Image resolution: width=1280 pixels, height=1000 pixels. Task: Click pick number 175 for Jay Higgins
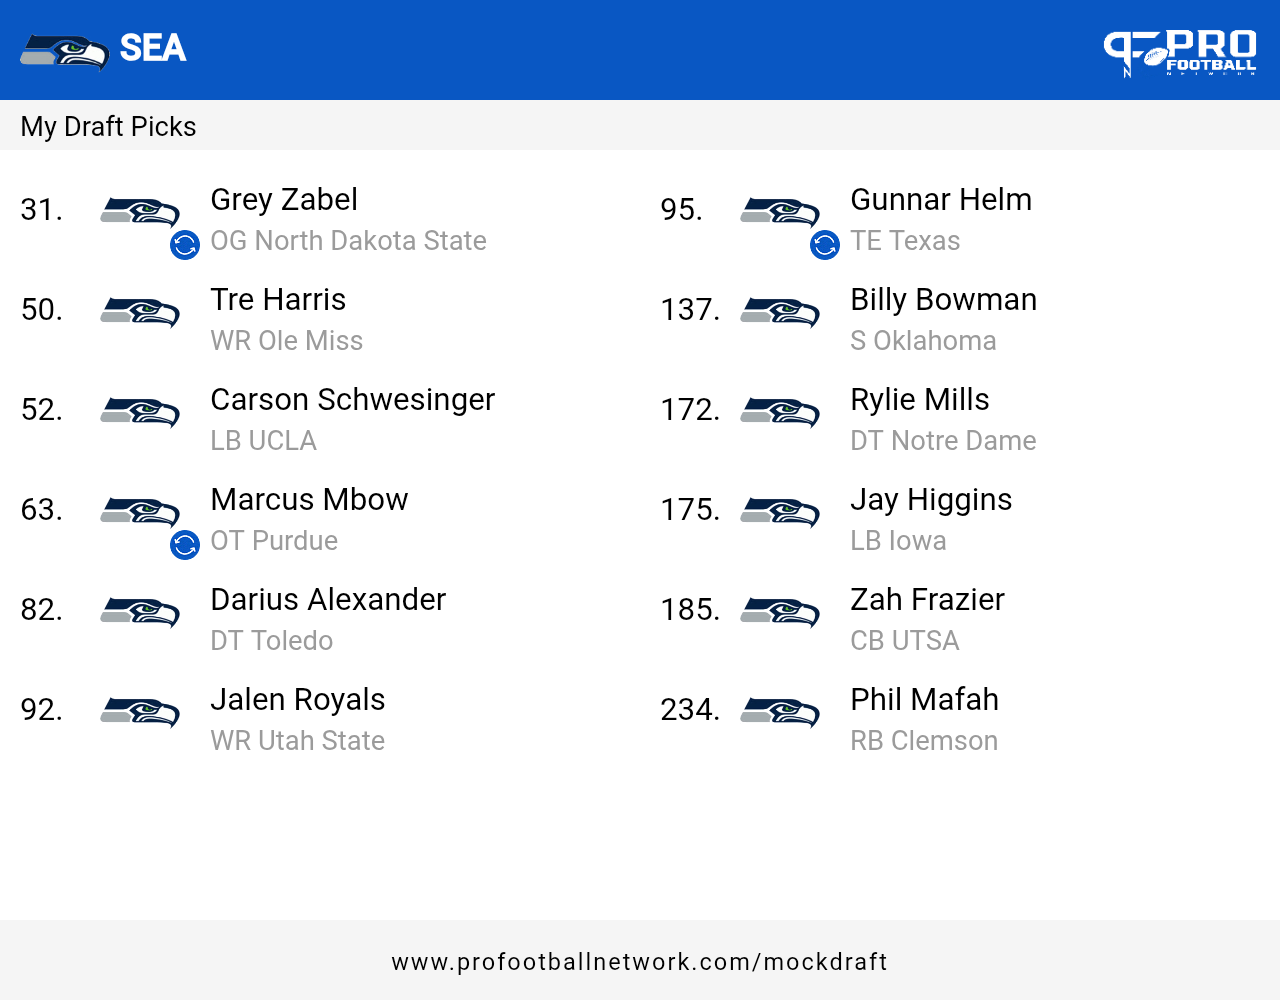coord(690,510)
